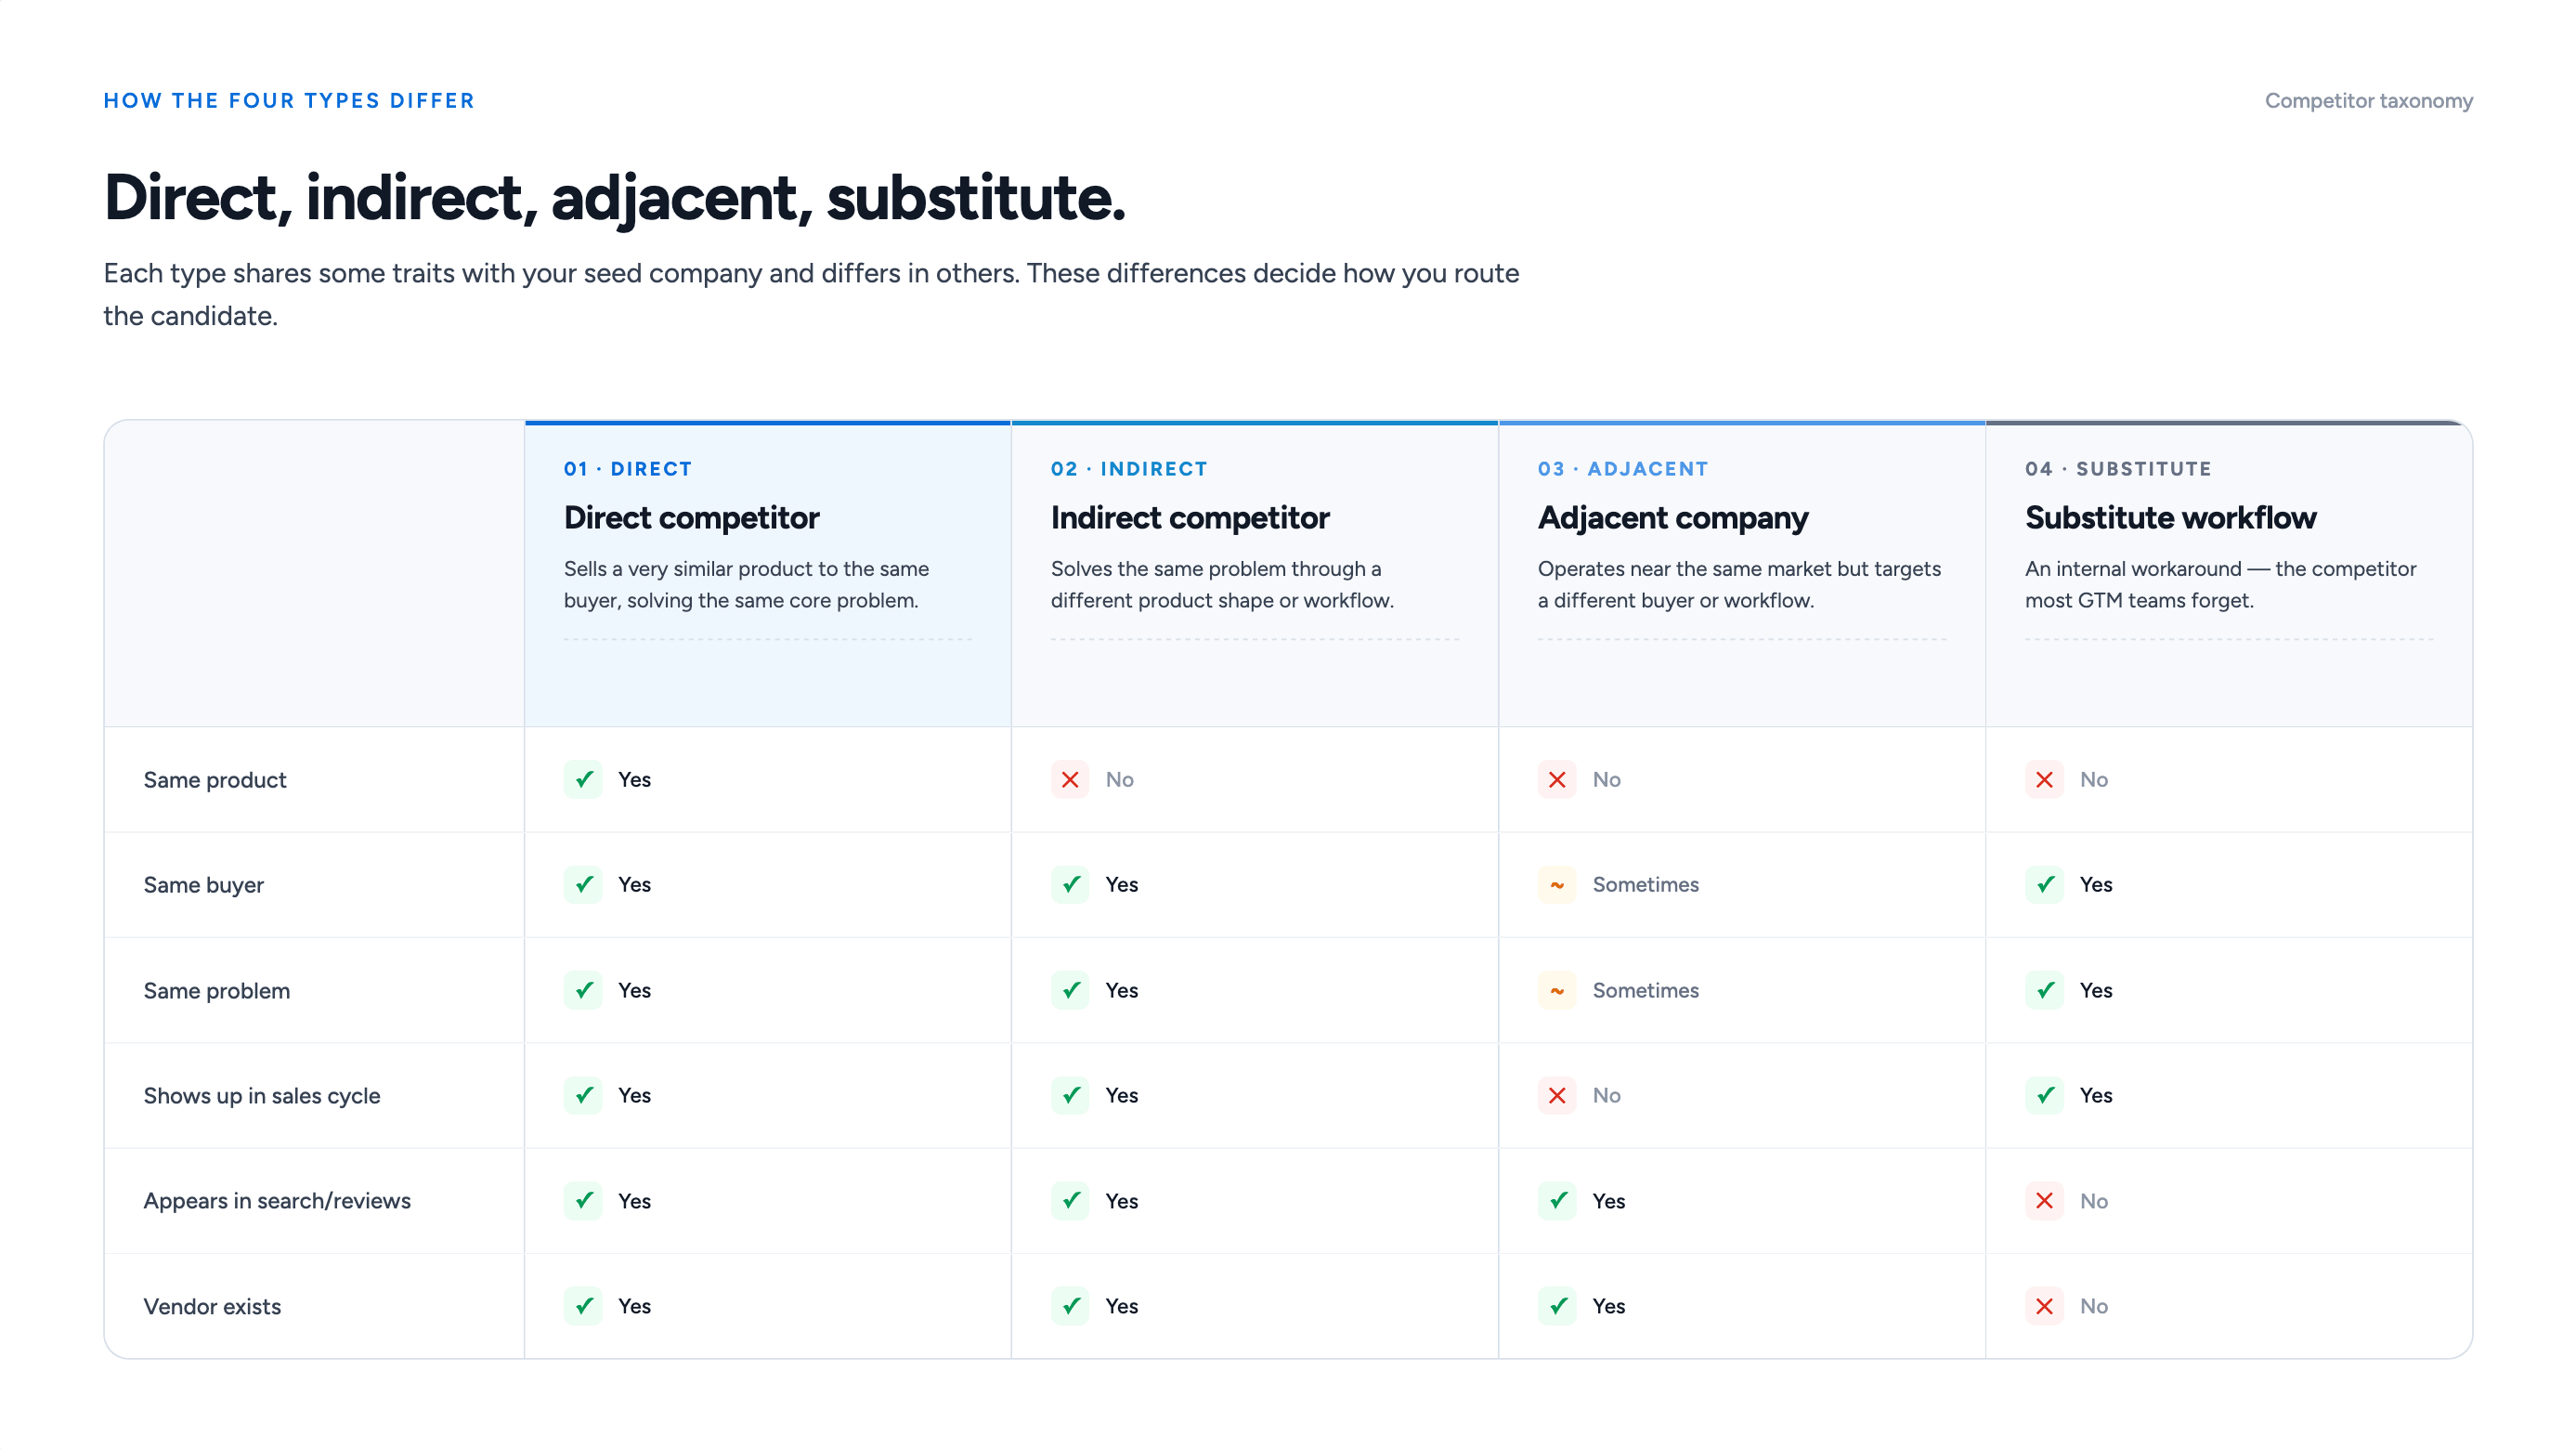Click Substitute column's red X for Appears in search/reviews
Image resolution: width=2576 pixels, height=1449 pixels.
pos(2043,1200)
